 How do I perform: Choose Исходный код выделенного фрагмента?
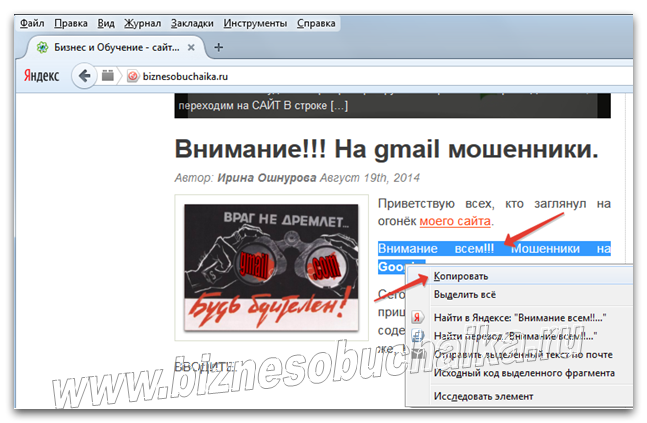(519, 373)
